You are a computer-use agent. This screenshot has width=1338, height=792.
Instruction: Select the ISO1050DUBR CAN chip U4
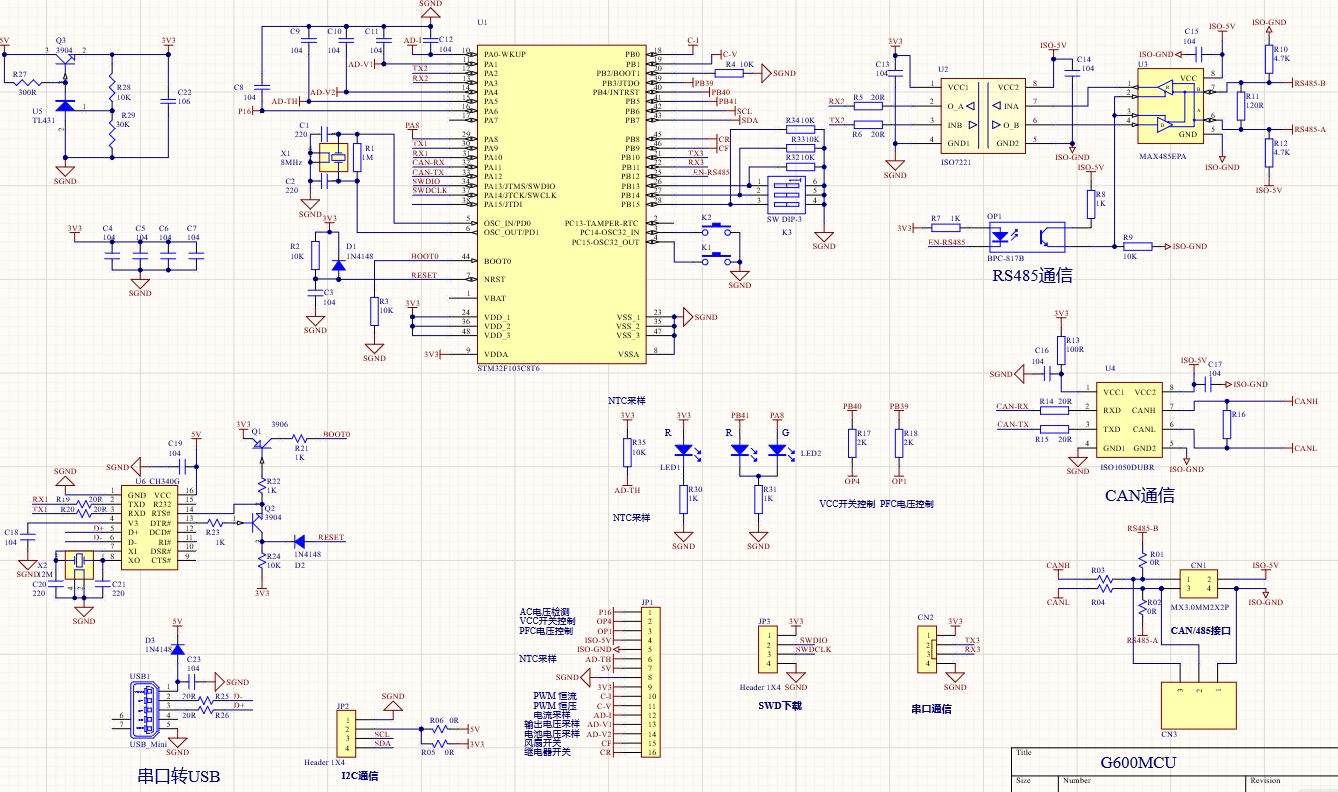click(1129, 420)
